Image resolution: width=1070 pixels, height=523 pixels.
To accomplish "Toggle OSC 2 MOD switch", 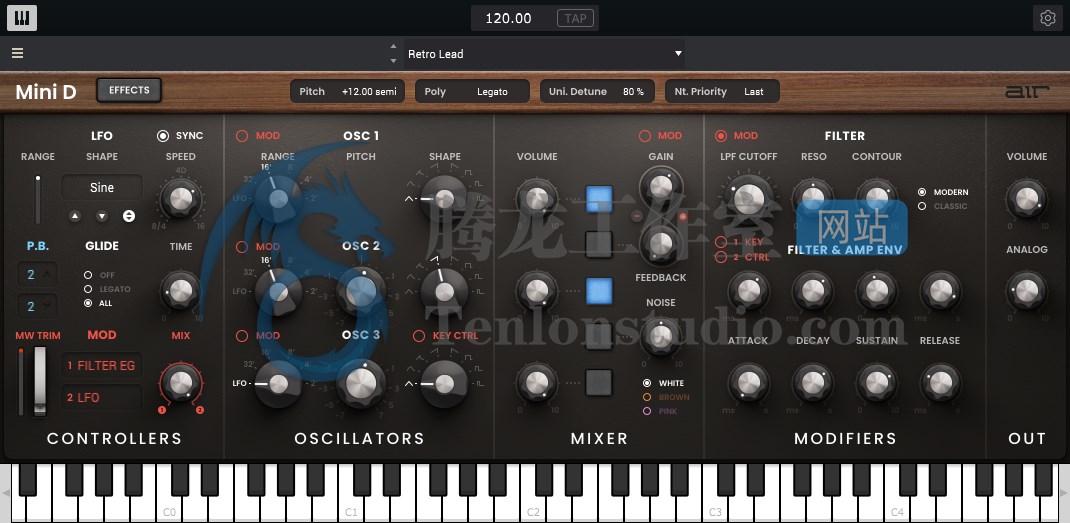I will 242,246.
